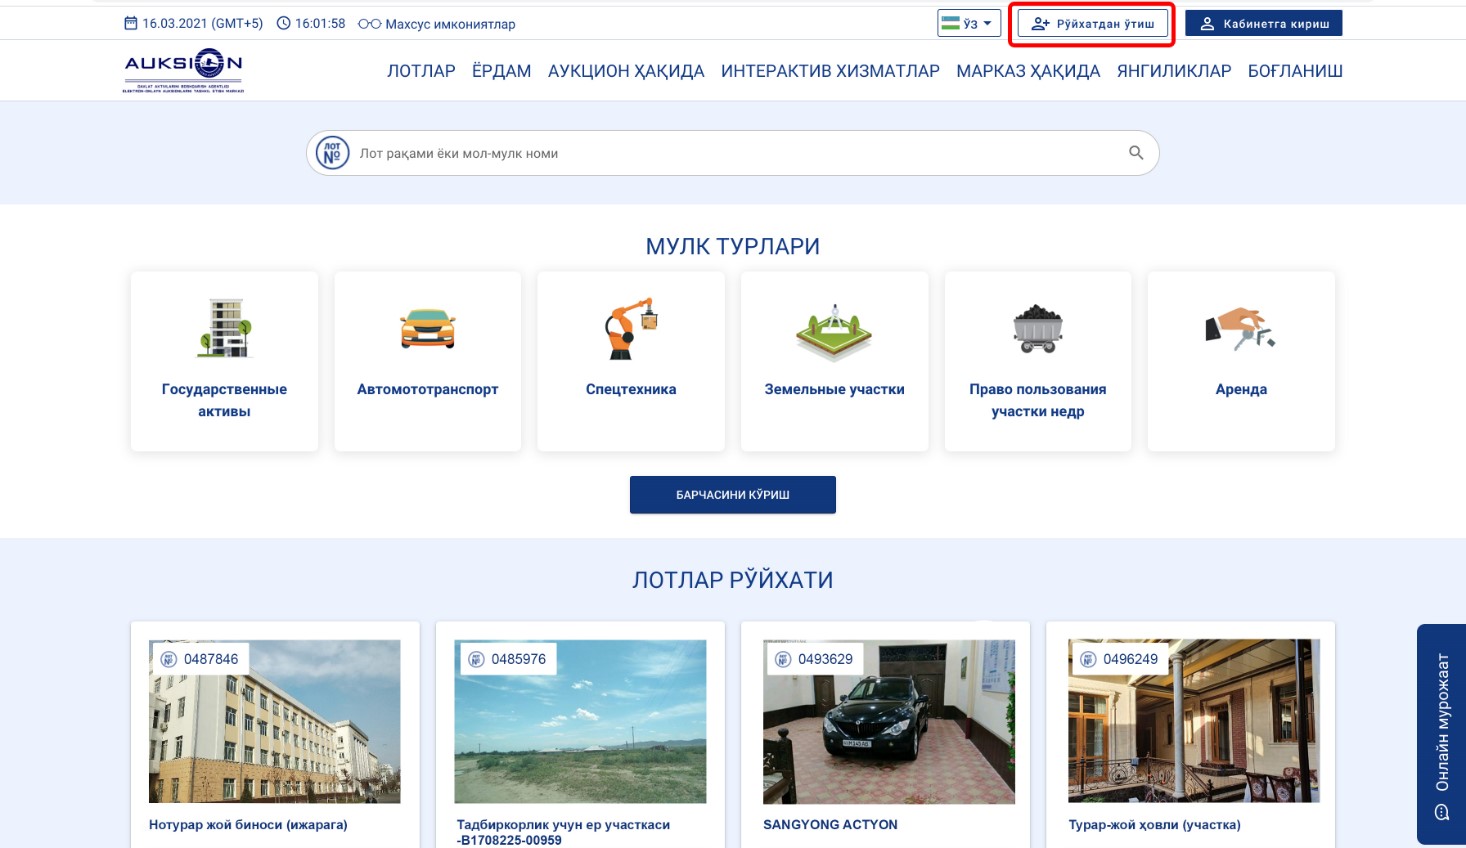Toggle Махсус имкониятлар accessibility mode
This screenshot has width=1466, height=848.
click(x=437, y=24)
